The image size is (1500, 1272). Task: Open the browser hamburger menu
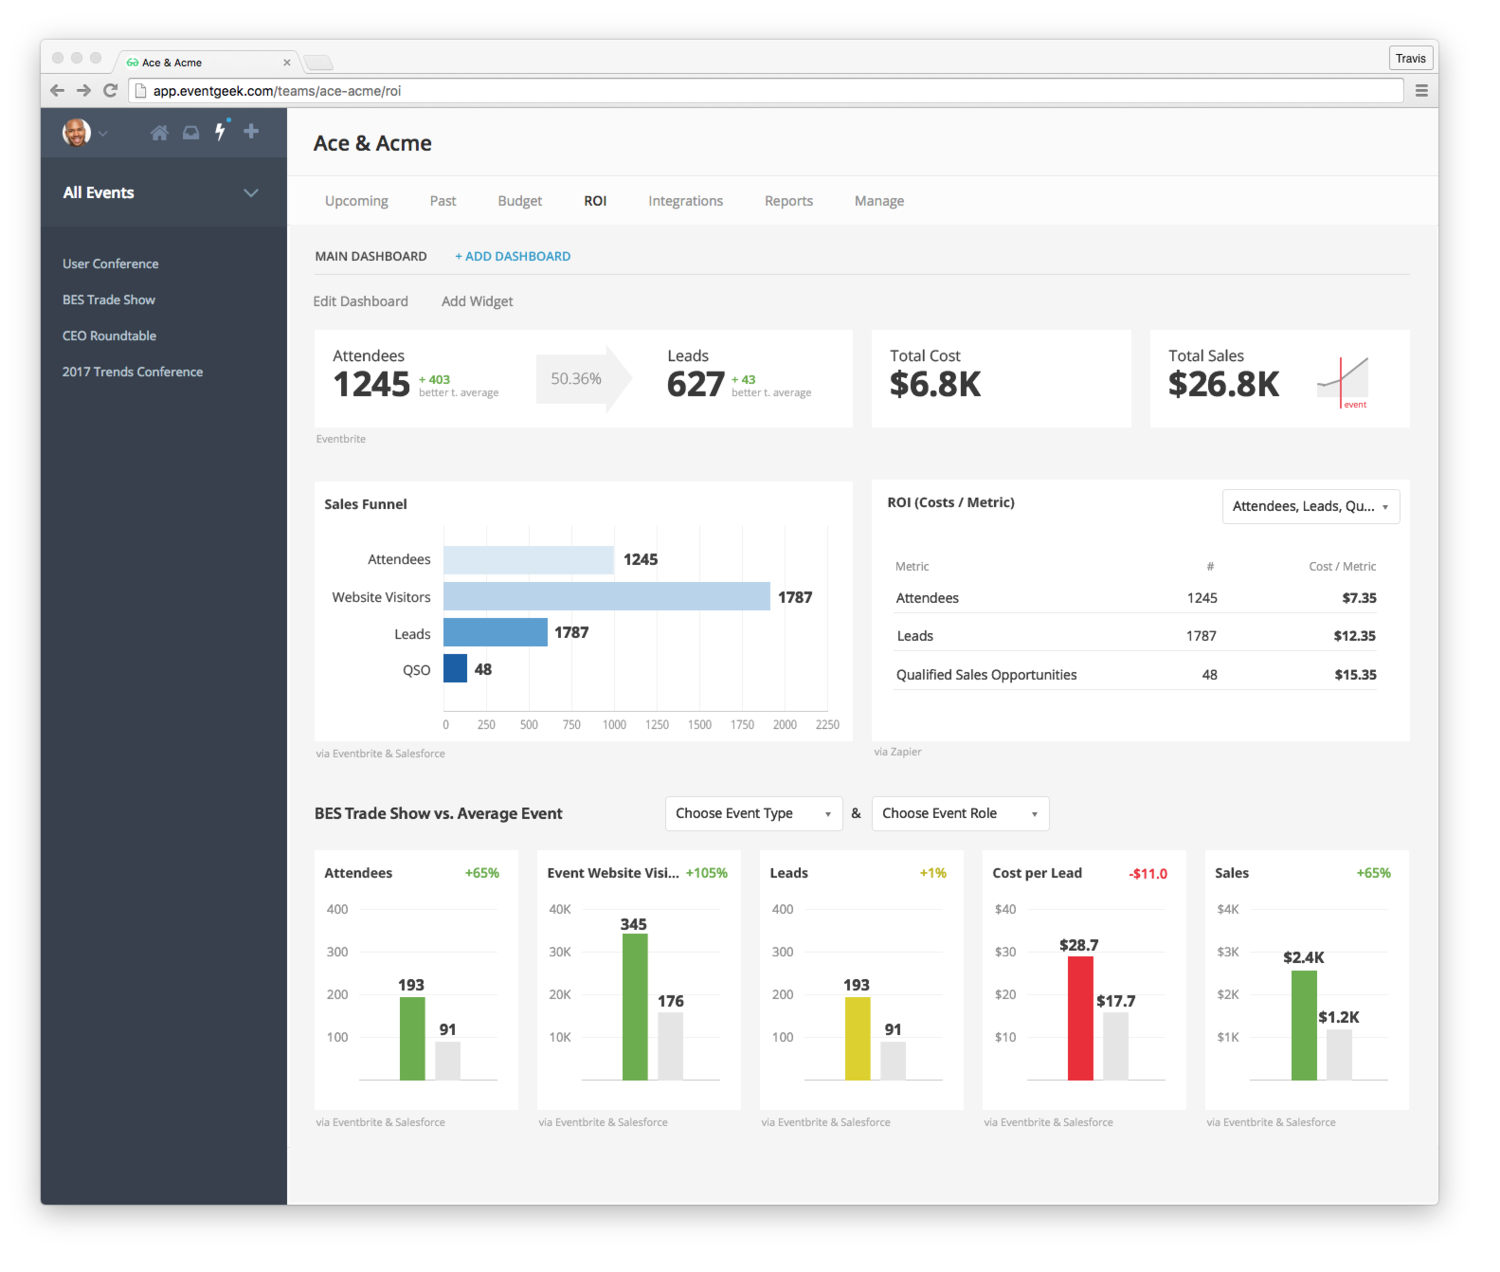(x=1421, y=90)
